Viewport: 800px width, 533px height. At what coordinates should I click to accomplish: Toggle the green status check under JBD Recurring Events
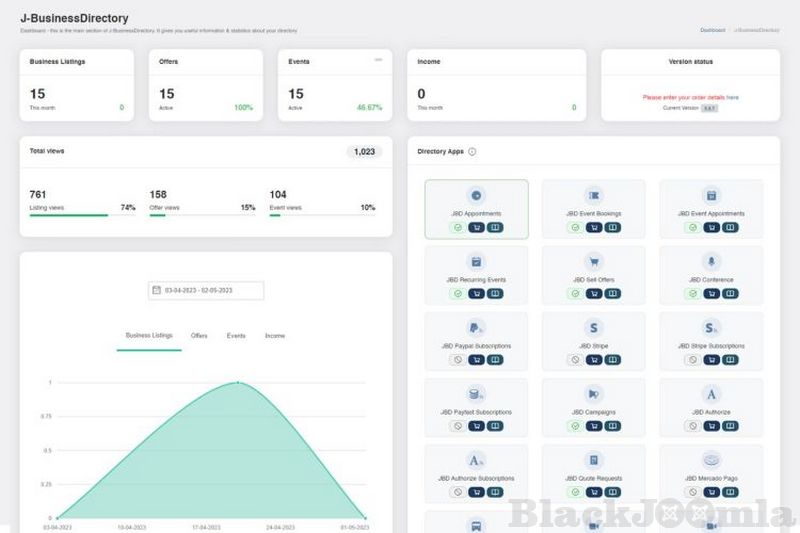point(457,294)
